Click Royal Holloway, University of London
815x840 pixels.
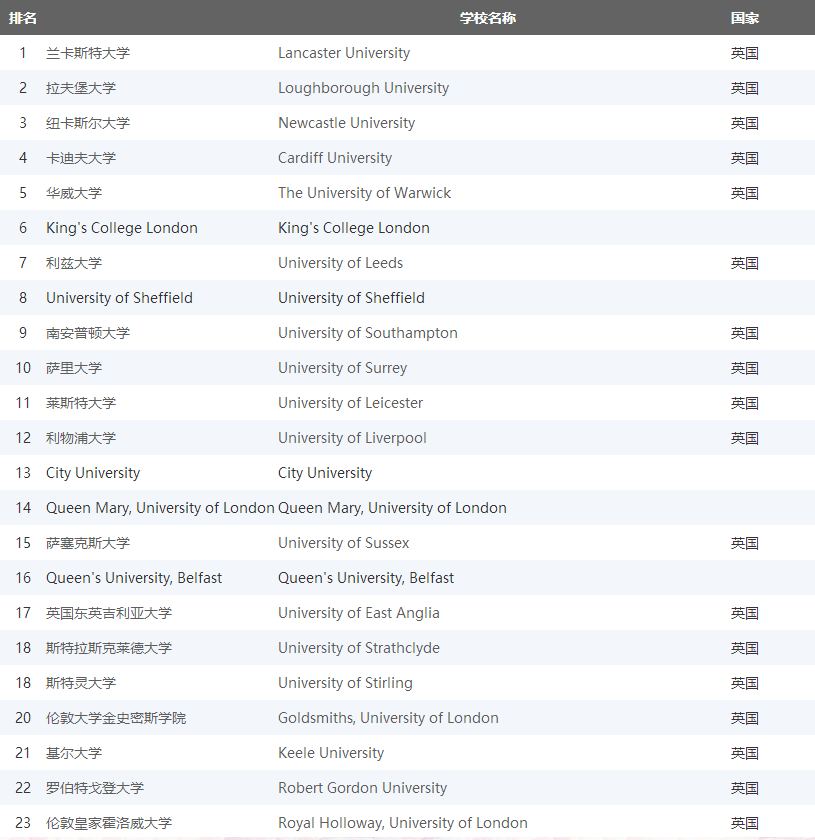402,823
